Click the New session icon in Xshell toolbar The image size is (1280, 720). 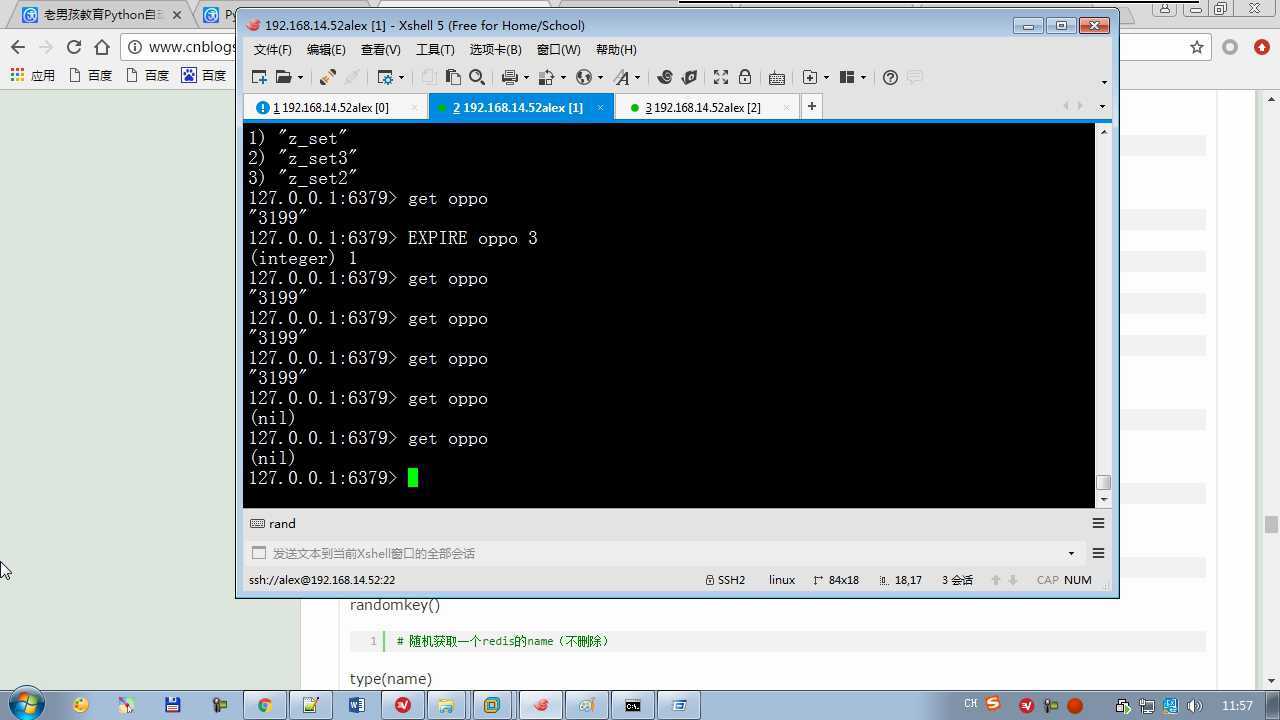[x=259, y=77]
